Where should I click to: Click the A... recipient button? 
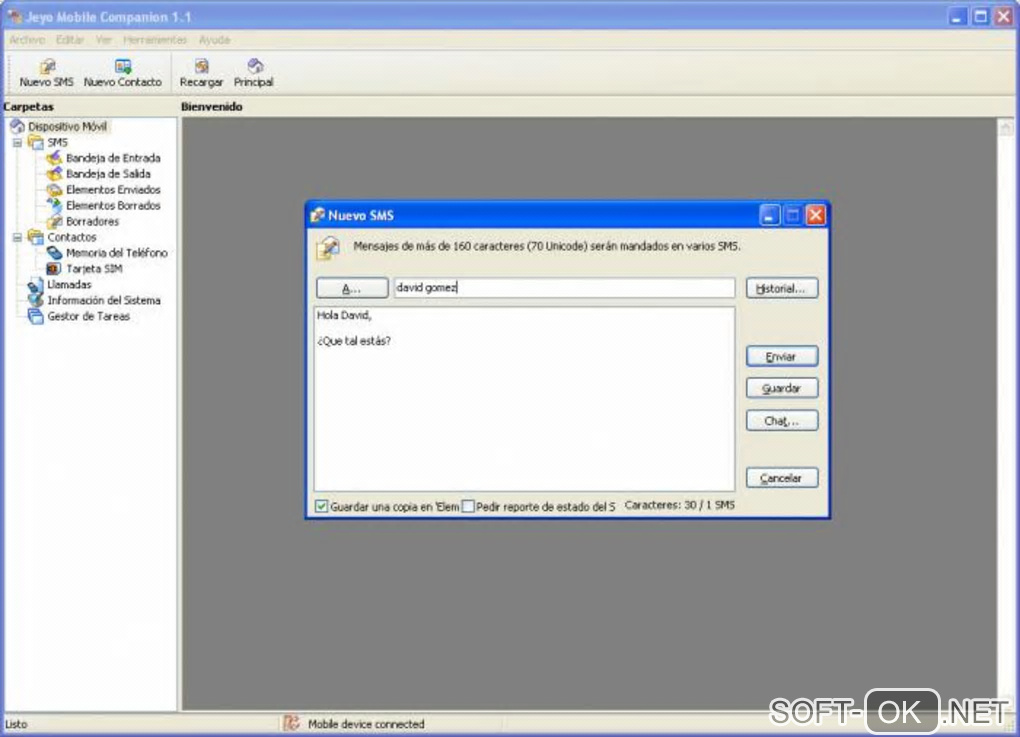pos(352,288)
